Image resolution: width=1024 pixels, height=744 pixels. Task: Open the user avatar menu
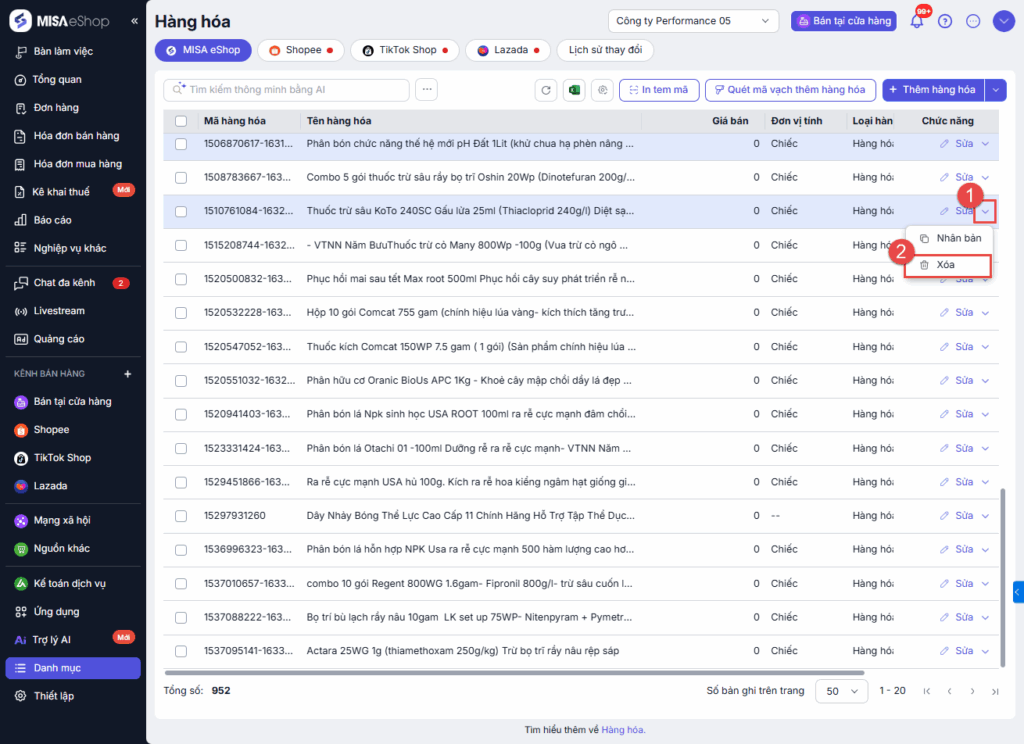1003,21
